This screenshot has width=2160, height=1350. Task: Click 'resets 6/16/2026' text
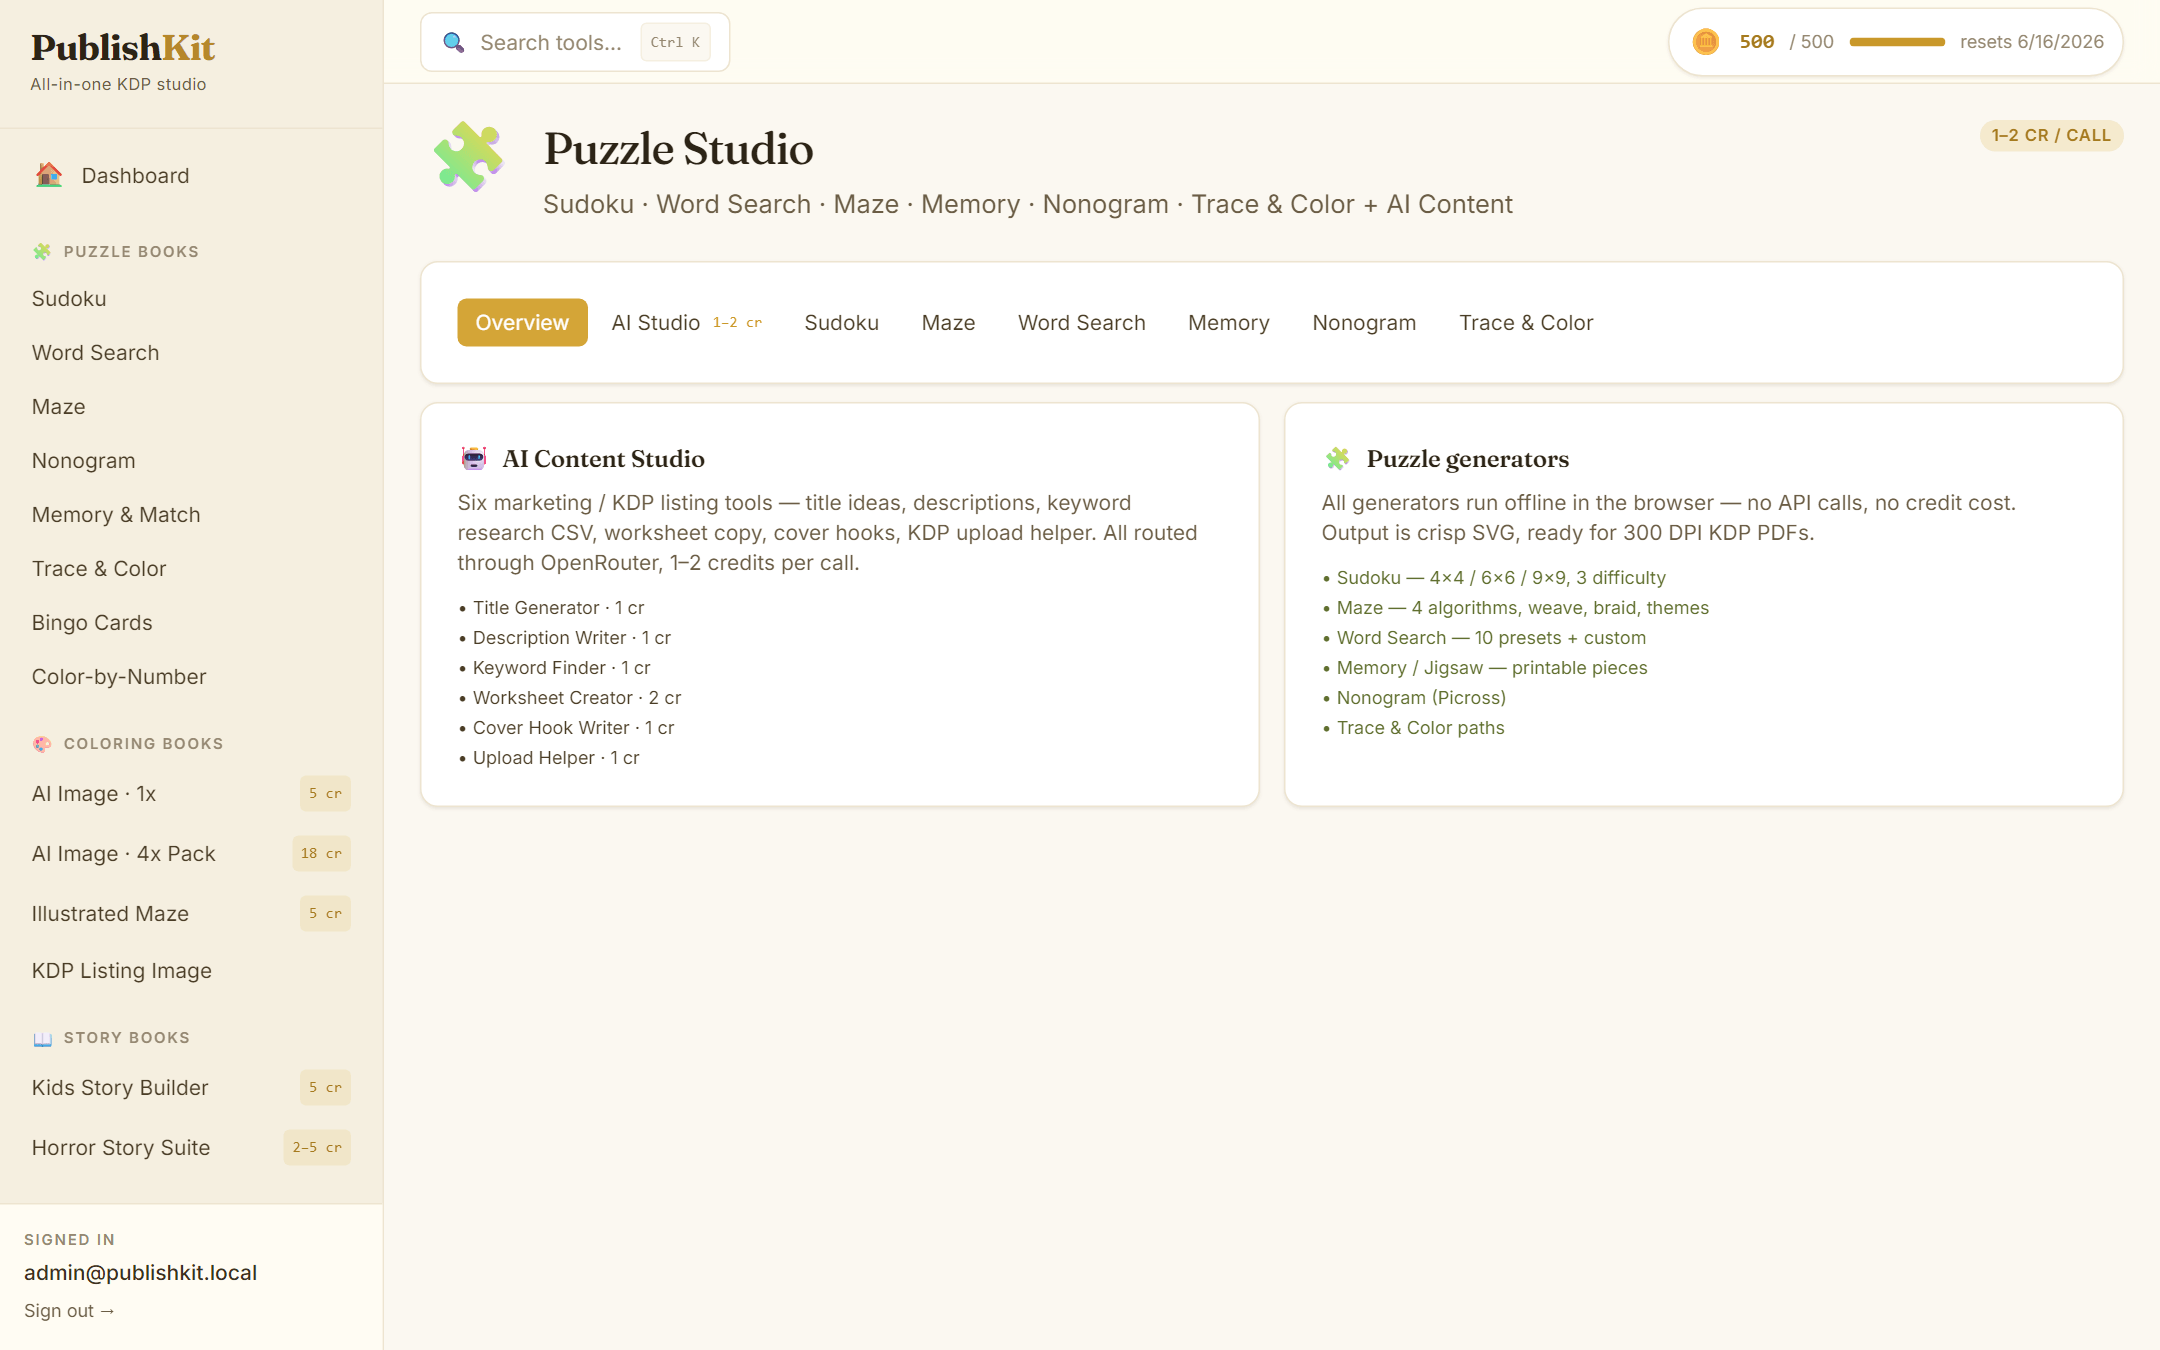pyautogui.click(x=2032, y=42)
